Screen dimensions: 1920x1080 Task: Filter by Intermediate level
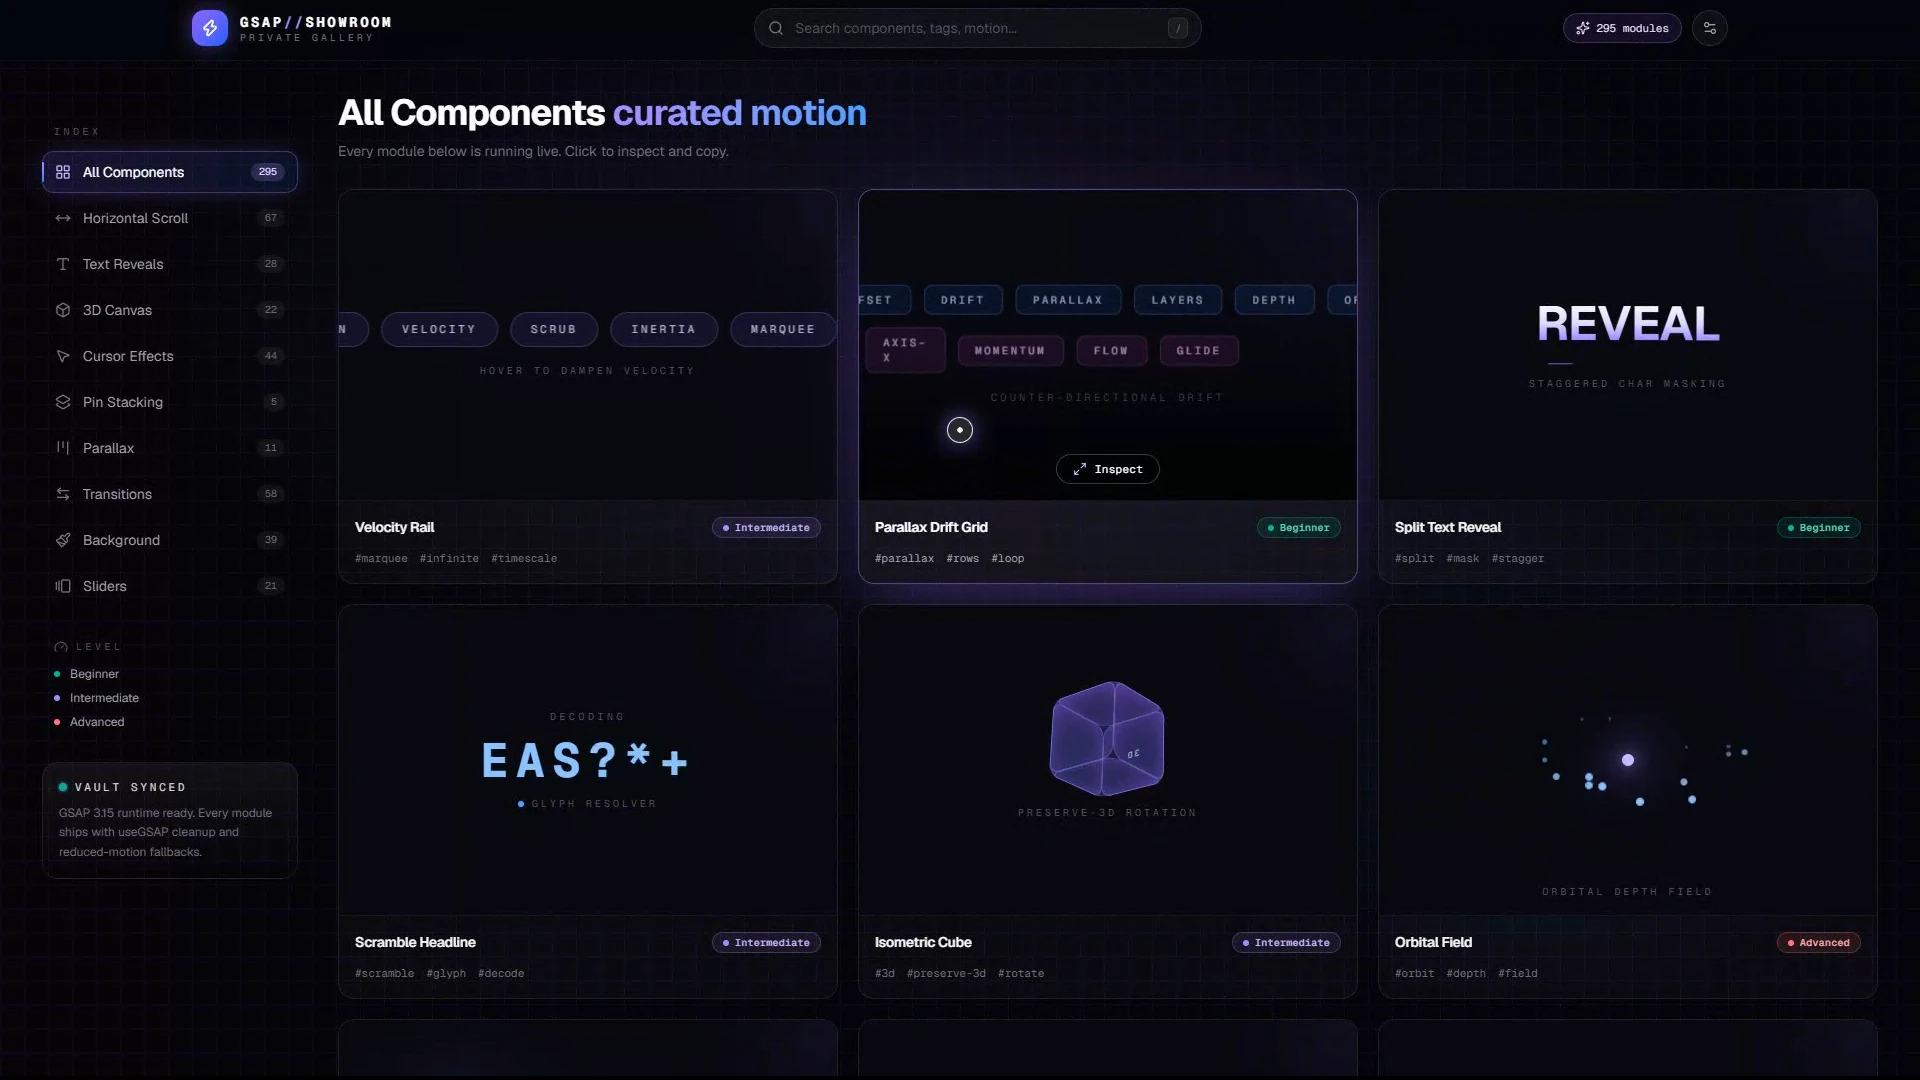(x=97, y=698)
